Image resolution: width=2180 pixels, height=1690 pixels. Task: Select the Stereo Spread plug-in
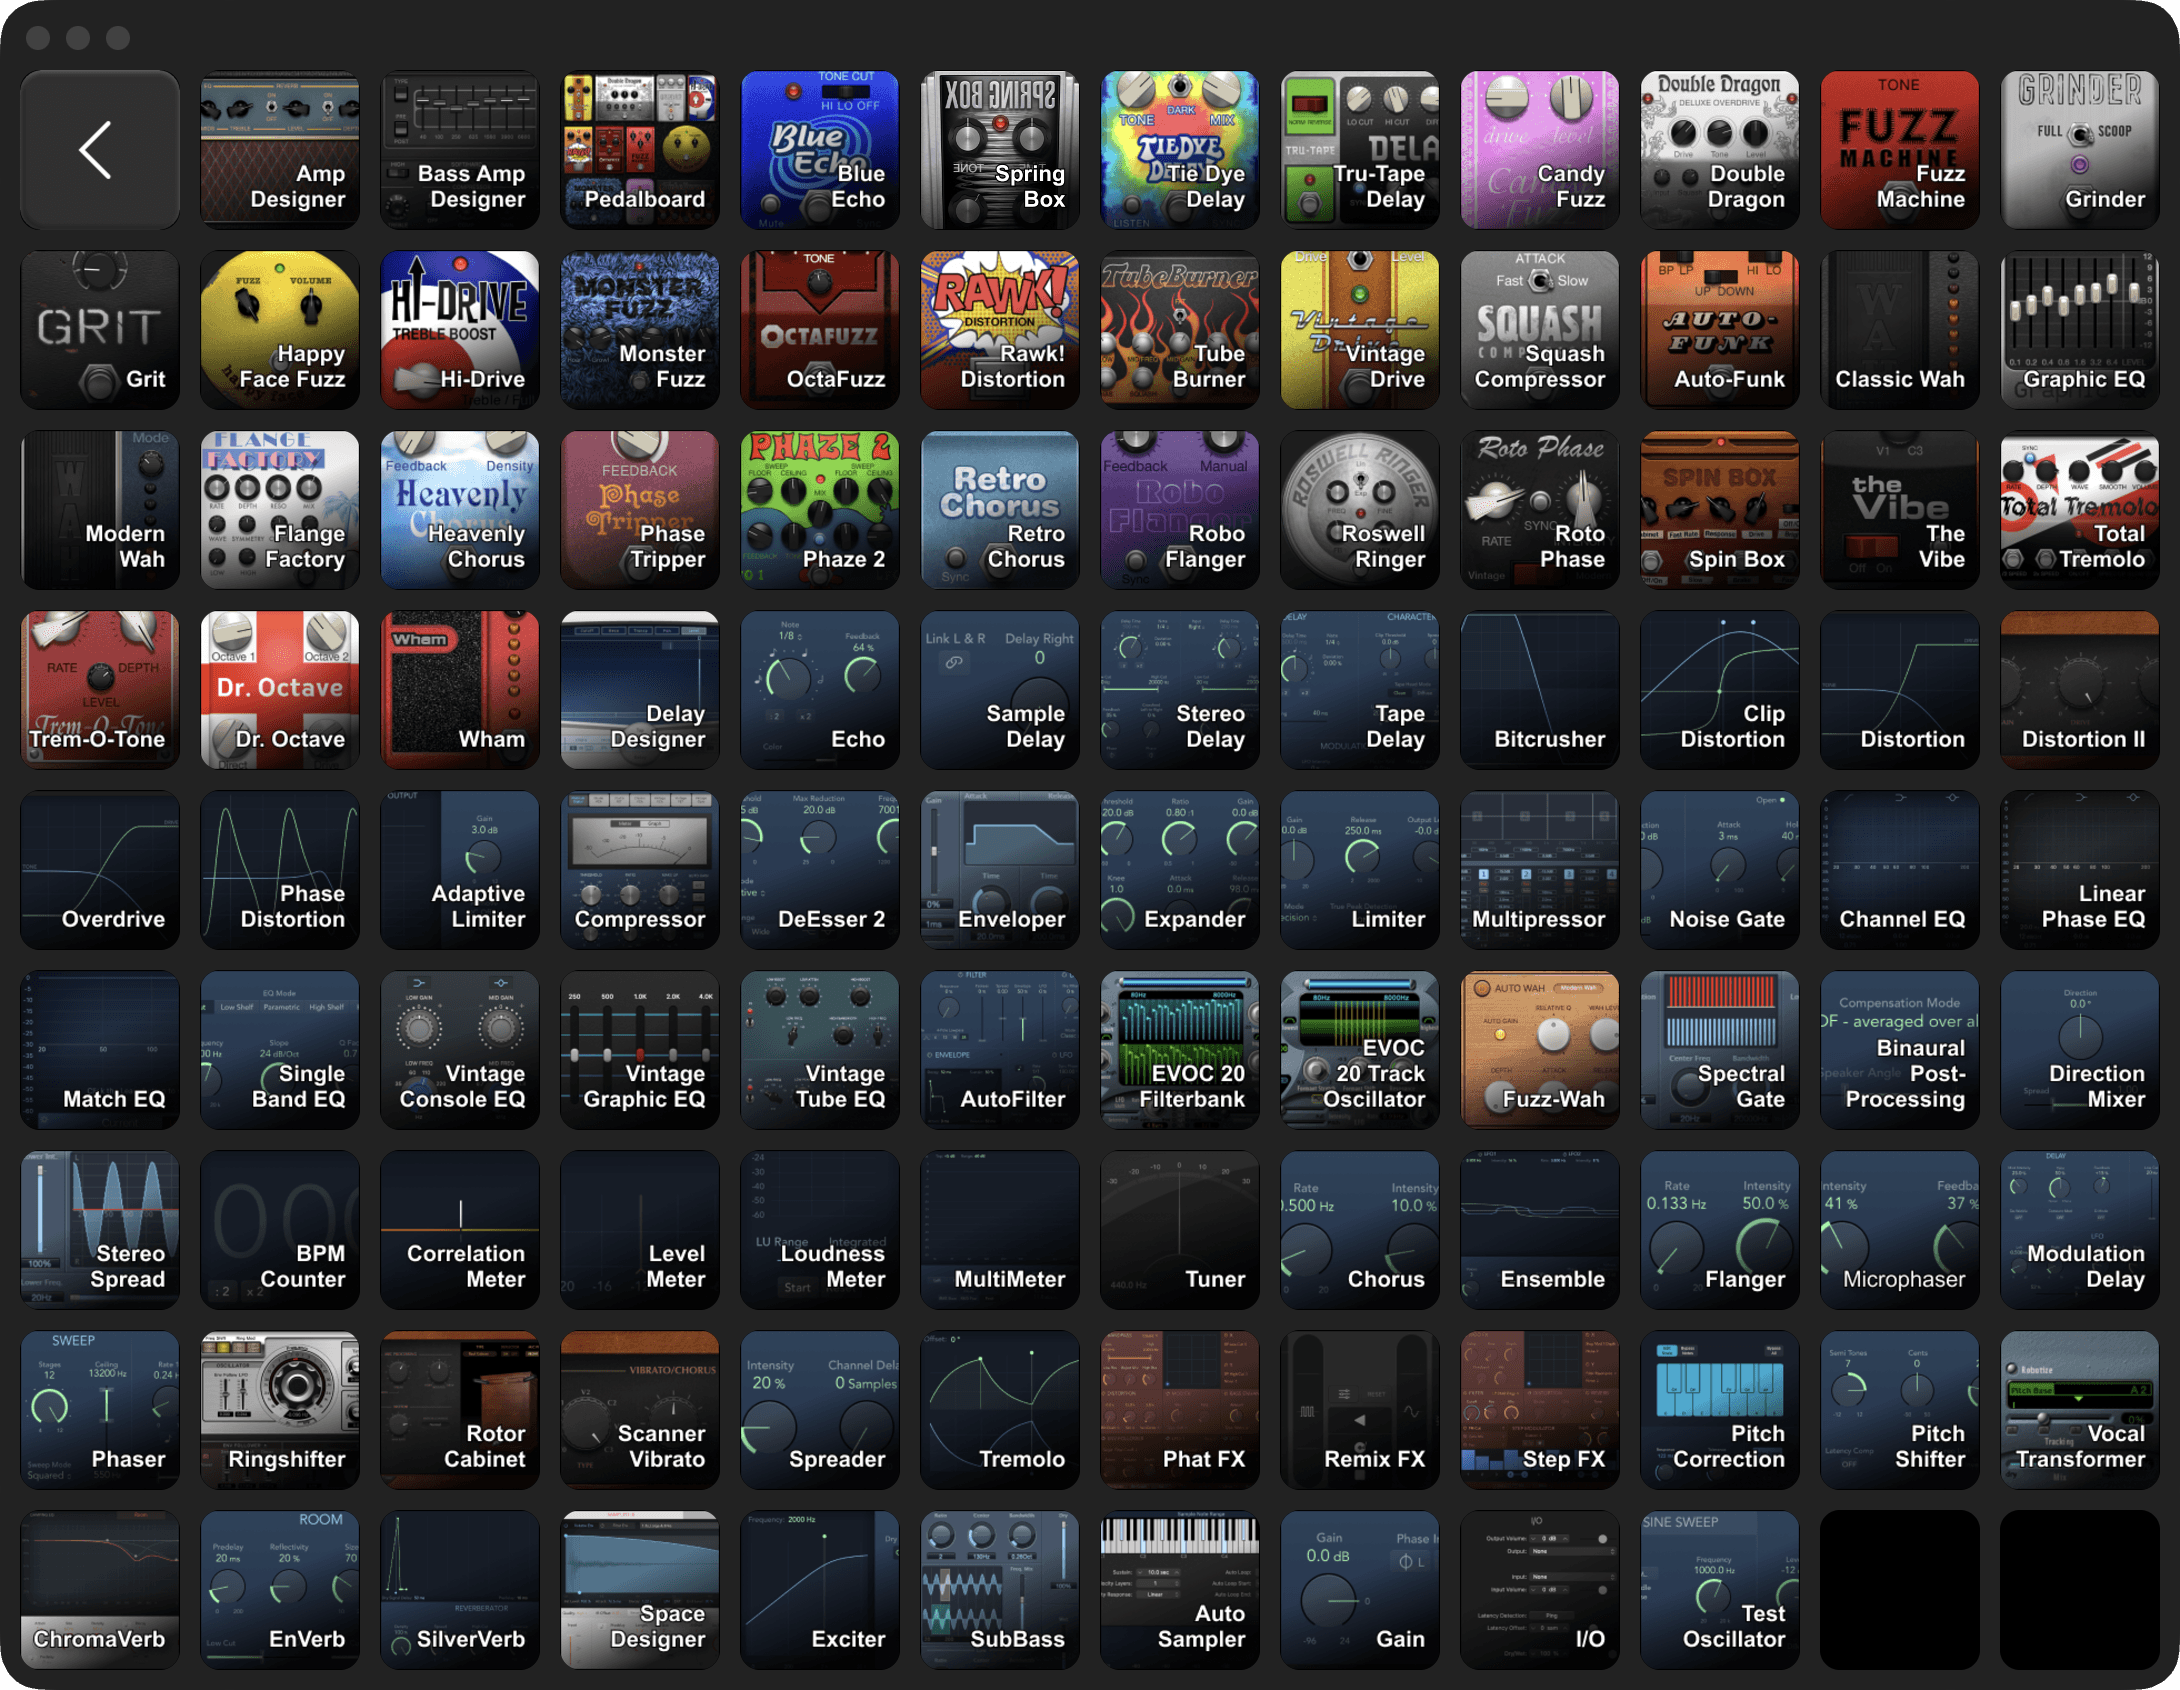coord(100,1230)
